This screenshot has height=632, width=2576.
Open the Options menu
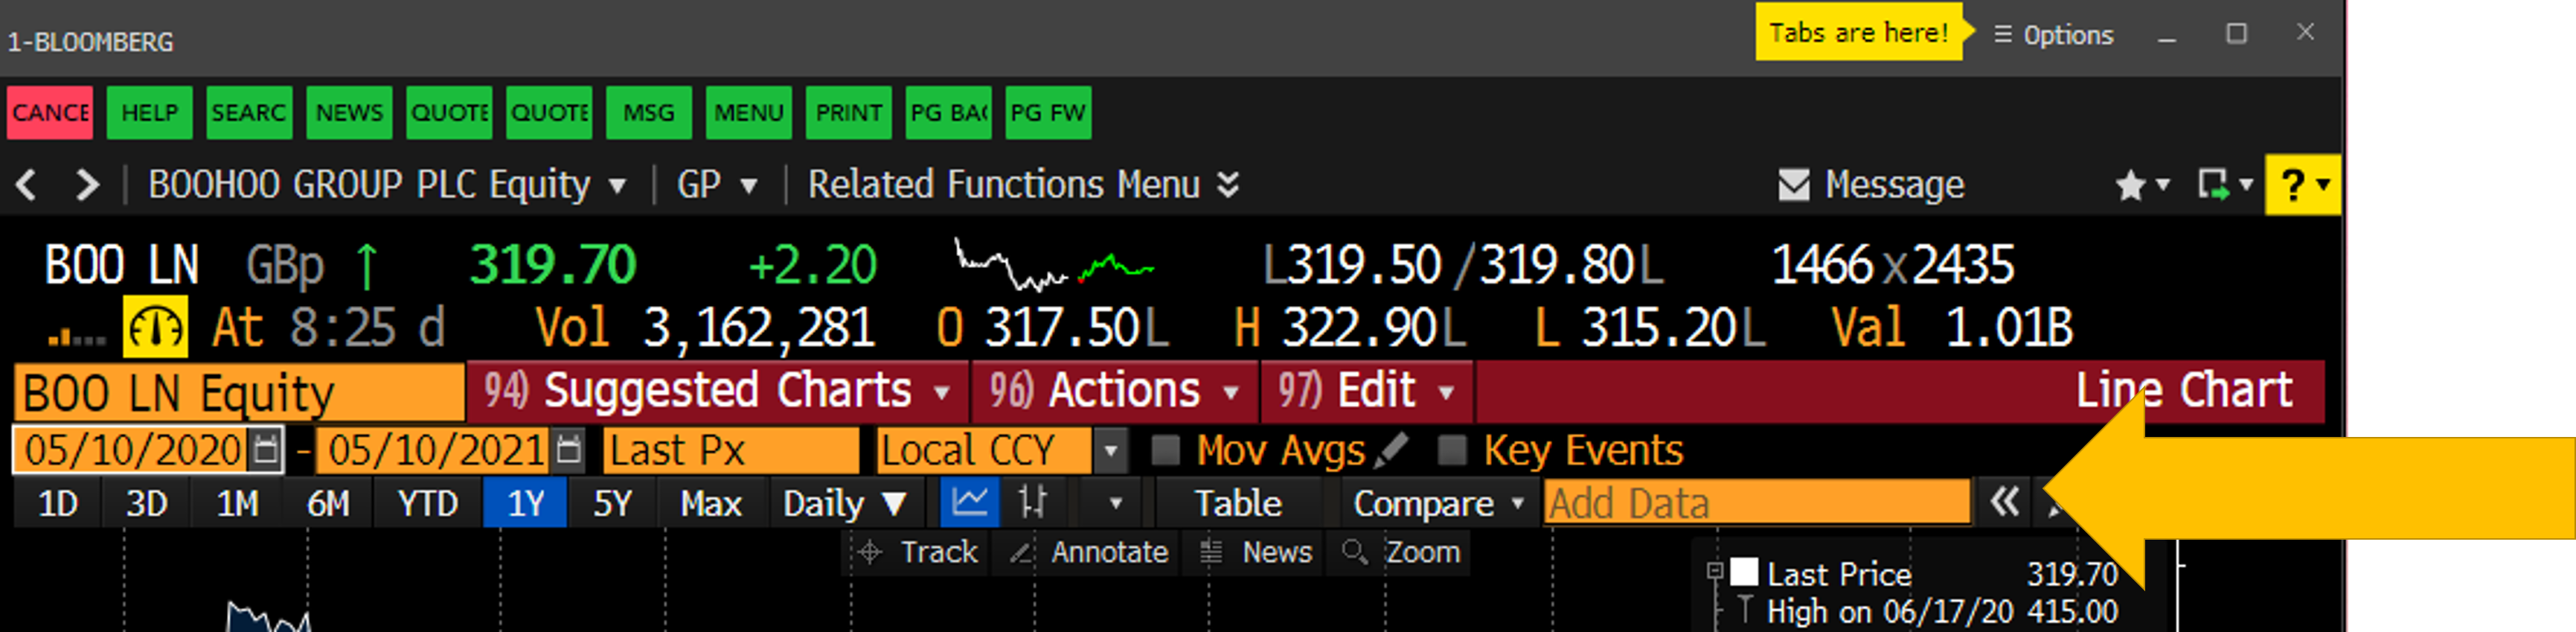tap(2054, 35)
